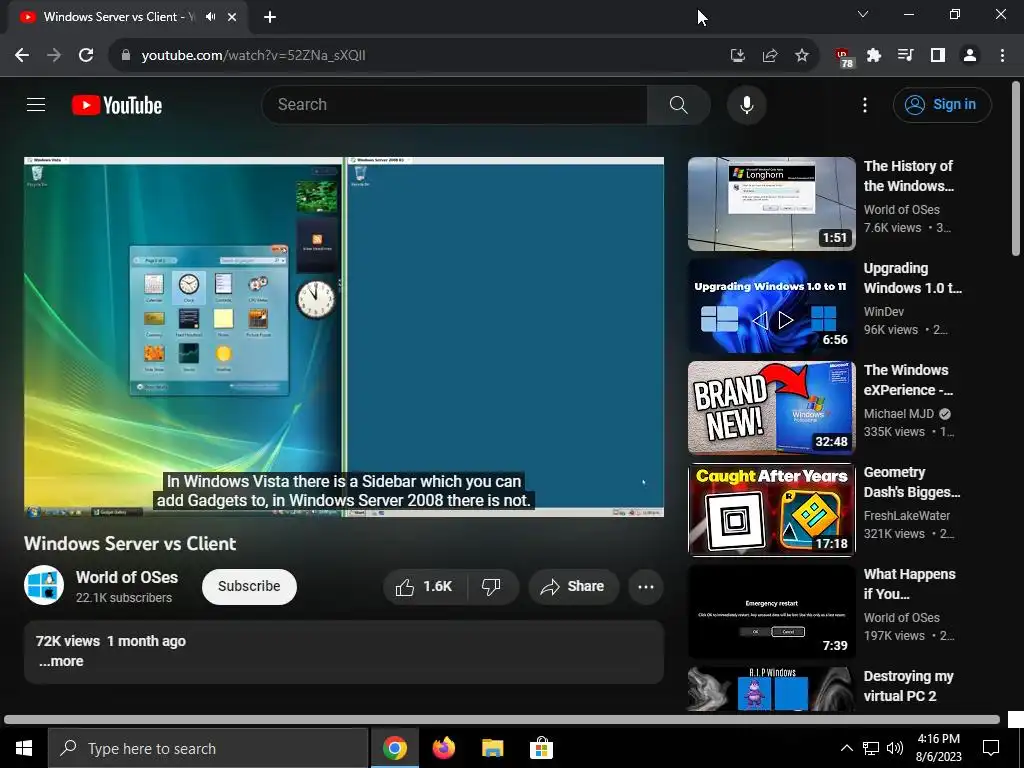Open Chrome profile avatar
Viewport: 1024px width, 768px height.
tap(970, 56)
